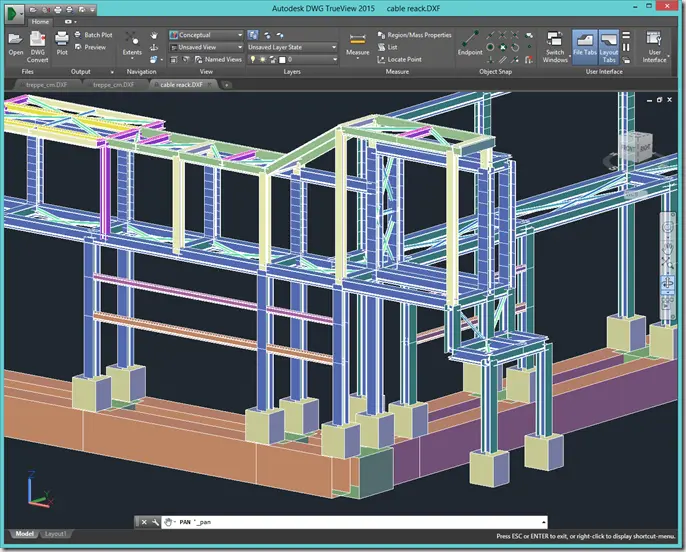The width and height of the screenshot is (686, 552).
Task: Zoom to Extents
Action: [x=132, y=44]
